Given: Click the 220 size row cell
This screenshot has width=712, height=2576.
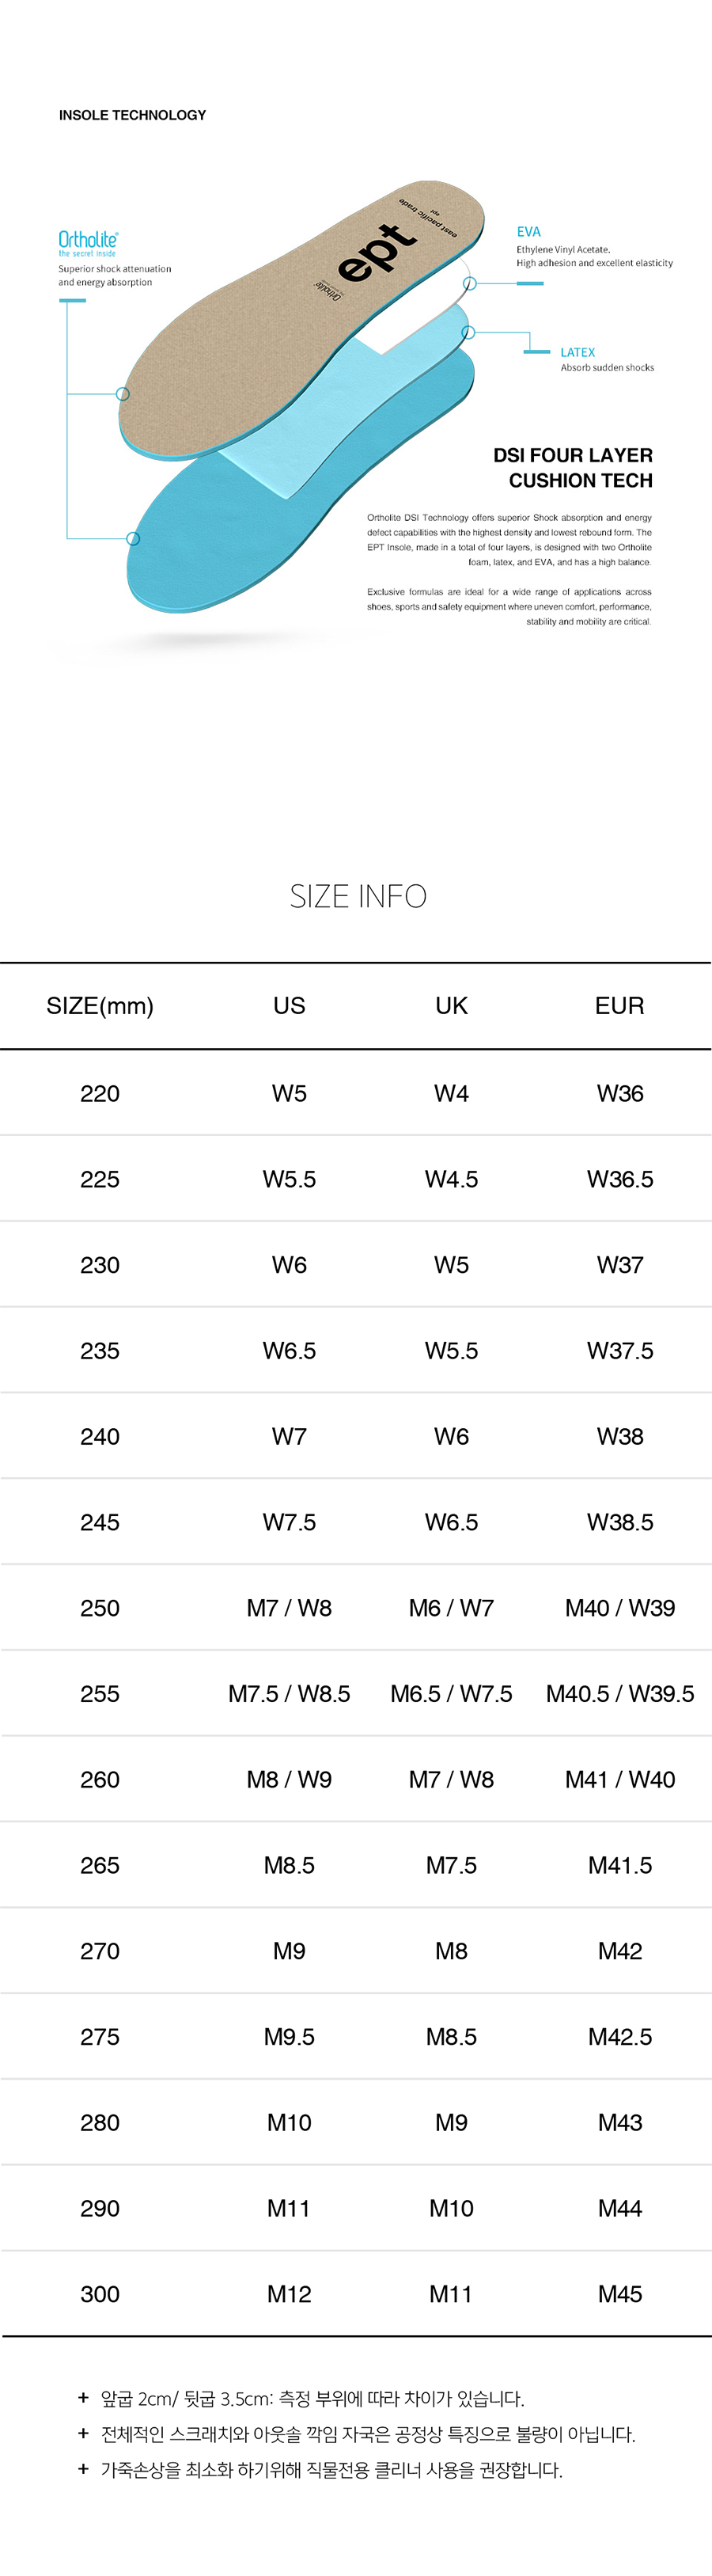Looking at the screenshot, I should click(x=100, y=1094).
